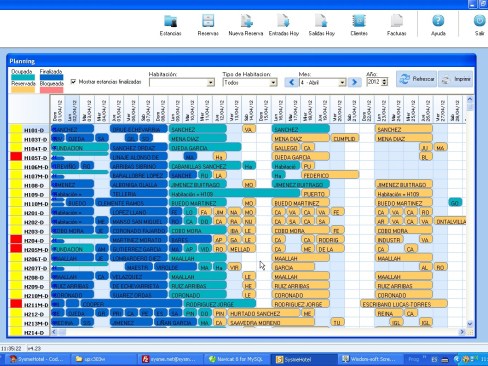Click red status marker for H205M-D

[16, 248]
